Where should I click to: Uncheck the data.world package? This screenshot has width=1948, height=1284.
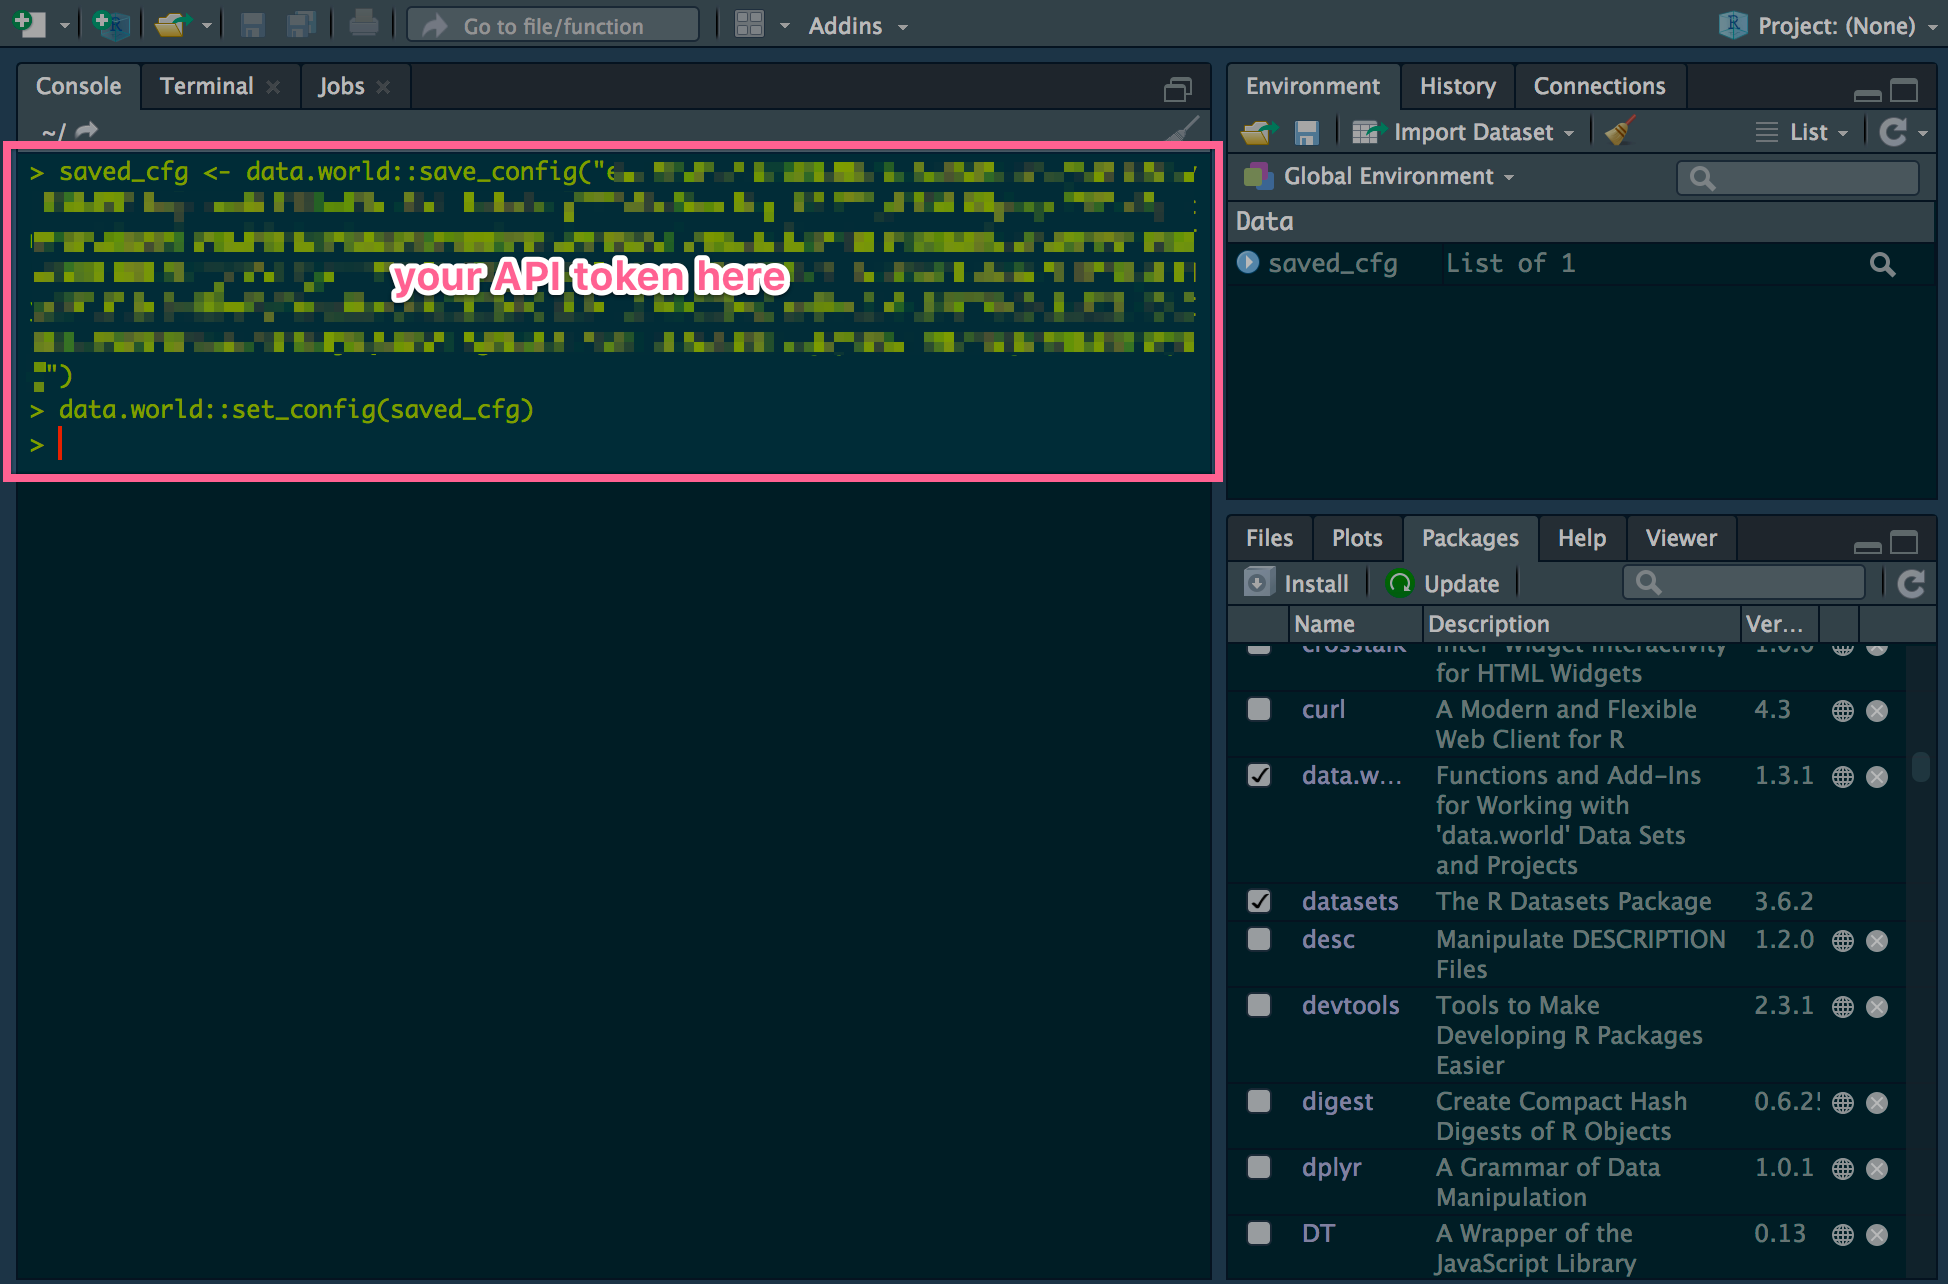click(x=1258, y=775)
